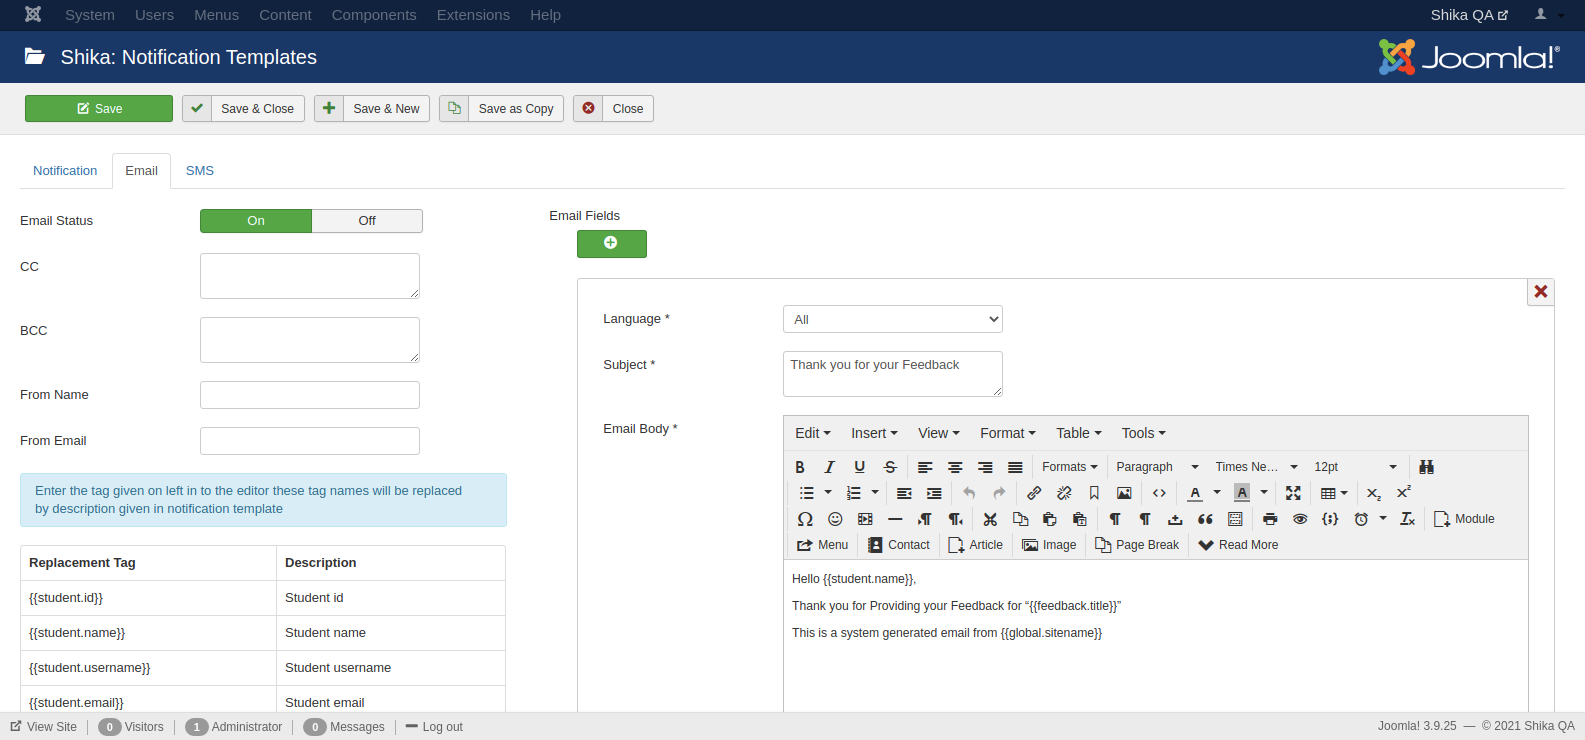Screen dimensions: 1585x740
Task: Click the fullscreen editor icon
Action: [x=1293, y=493]
